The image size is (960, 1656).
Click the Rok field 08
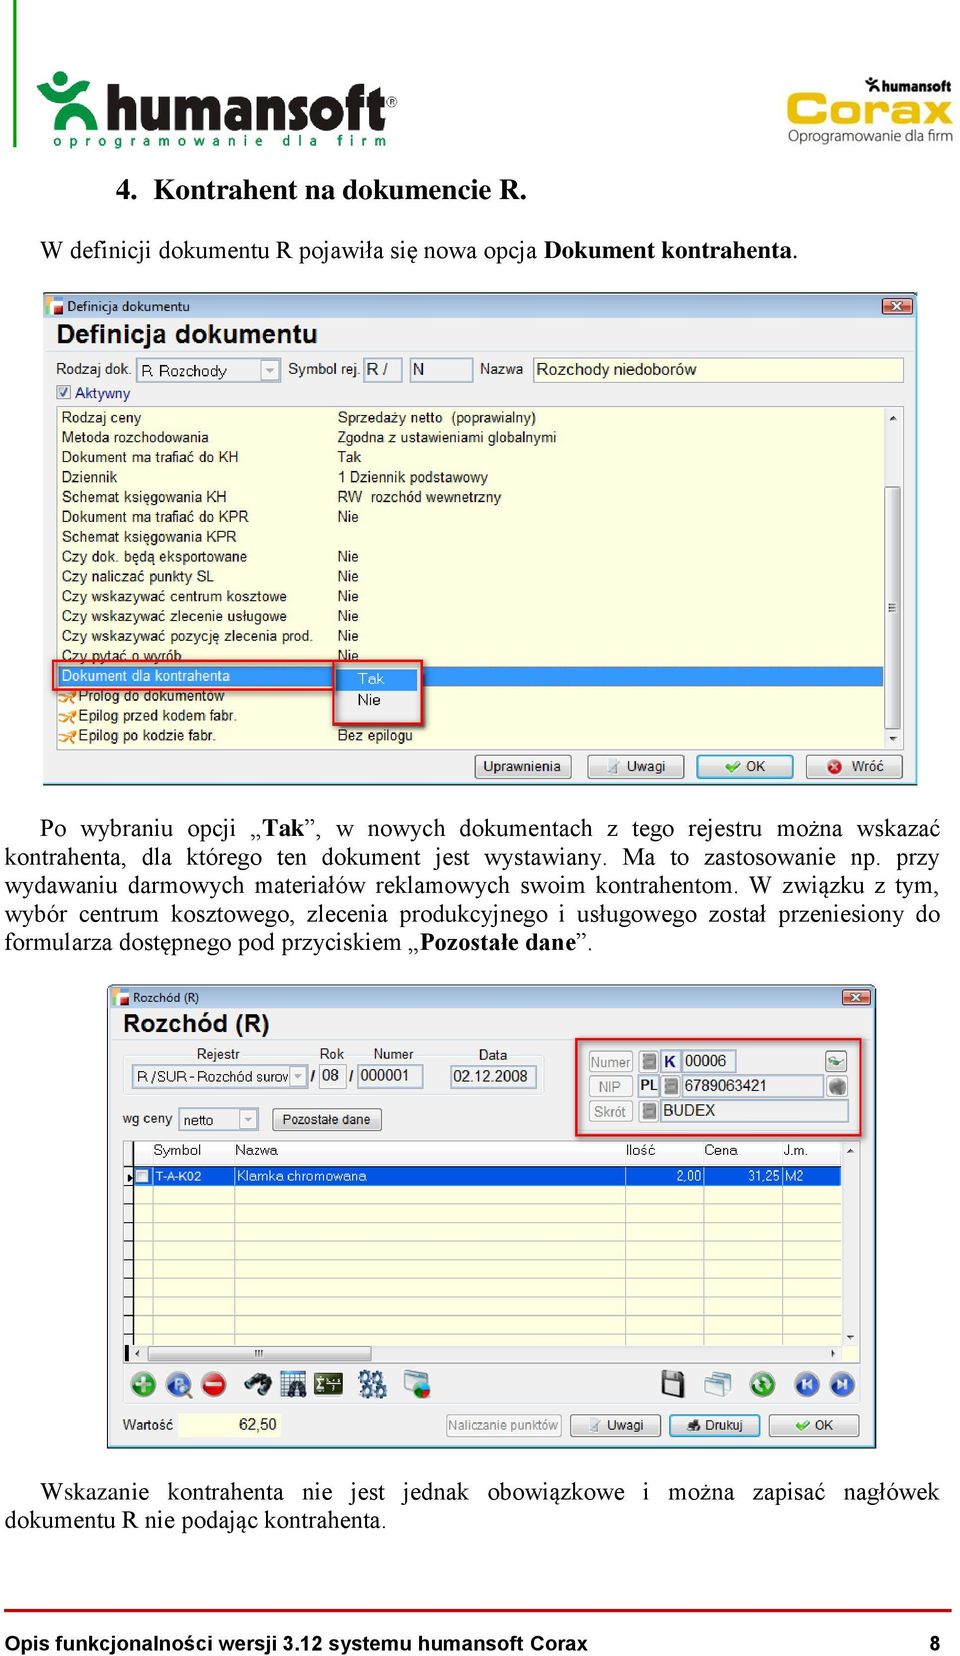pos(331,1076)
